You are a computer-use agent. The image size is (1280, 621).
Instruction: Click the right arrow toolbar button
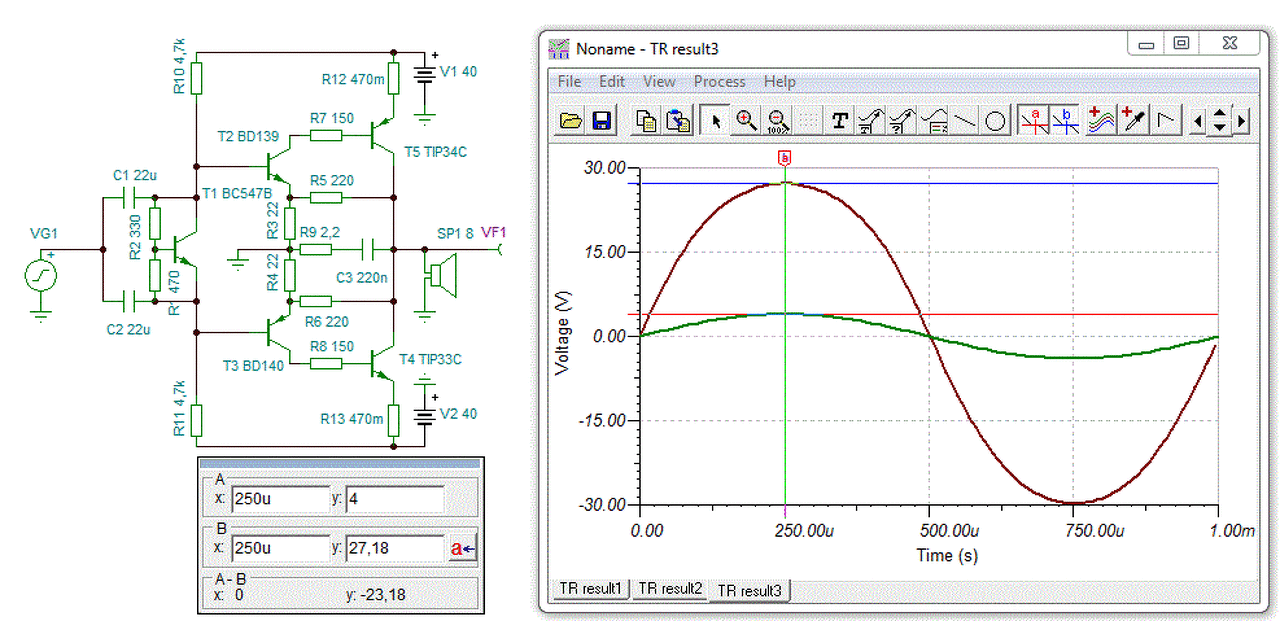[x=1242, y=121]
